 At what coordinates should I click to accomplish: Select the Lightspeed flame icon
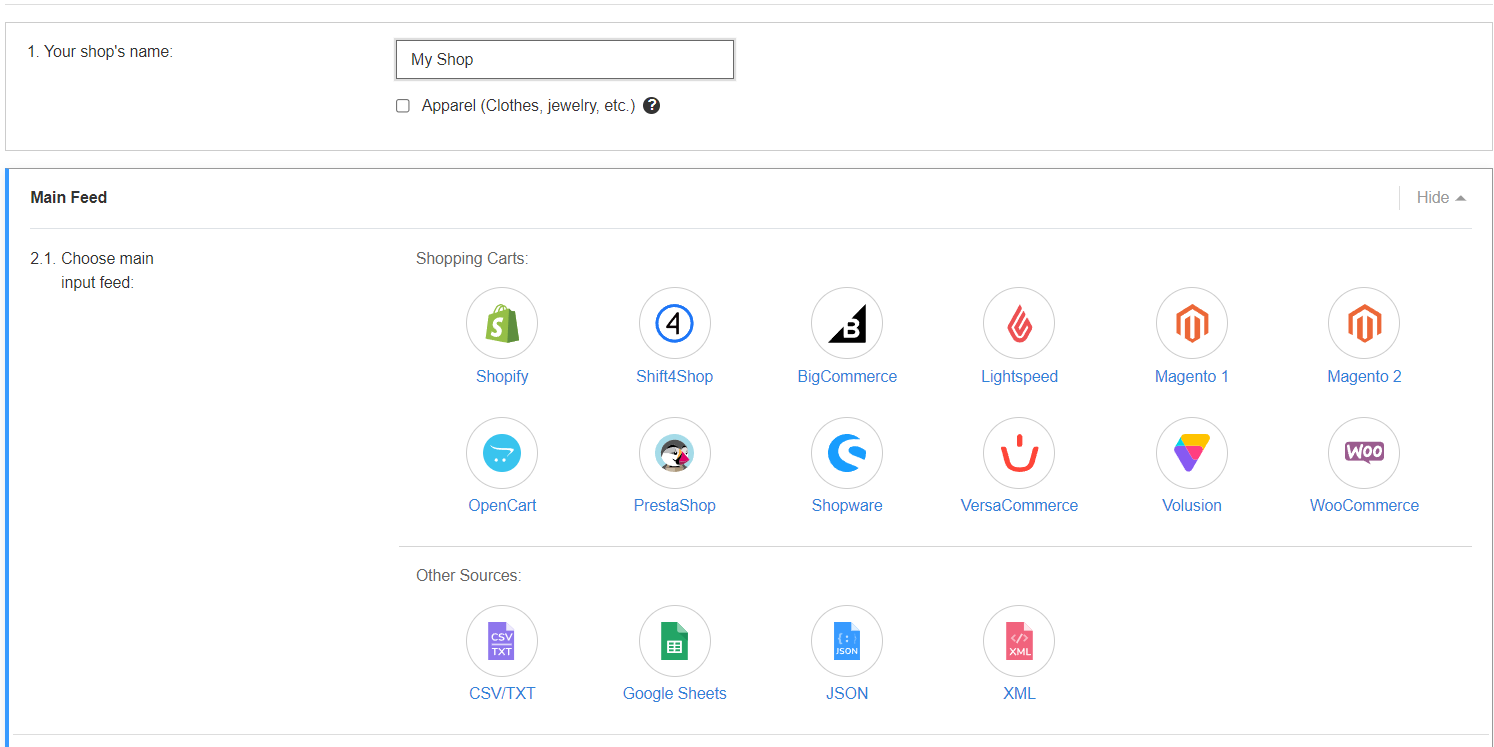1019,323
